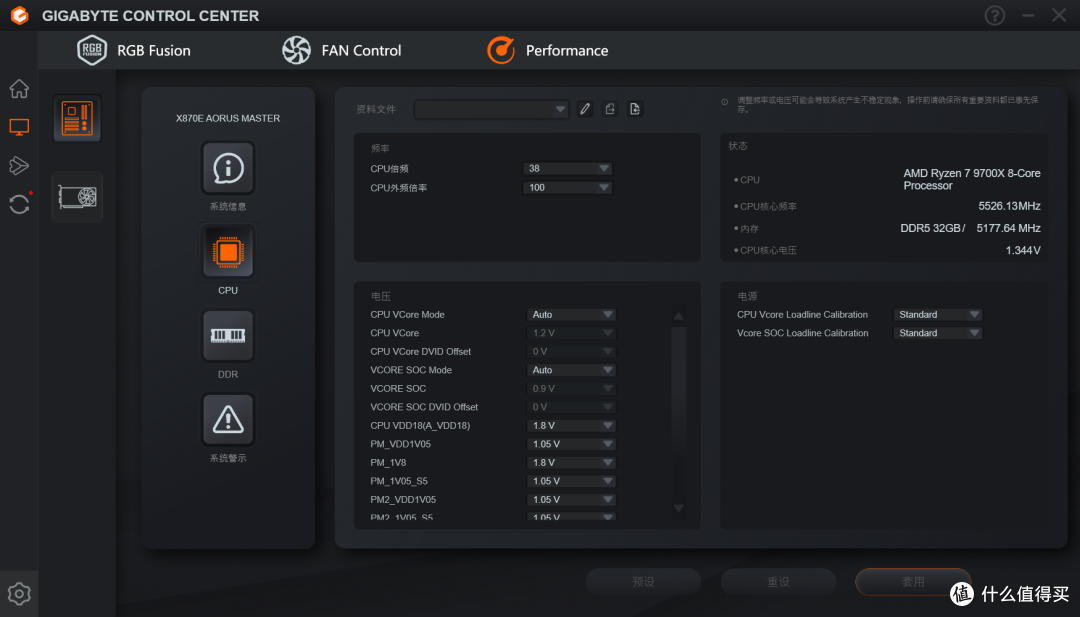Image resolution: width=1080 pixels, height=617 pixels.
Task: Click the X870E AORUS MASTER label
Action: coord(228,118)
